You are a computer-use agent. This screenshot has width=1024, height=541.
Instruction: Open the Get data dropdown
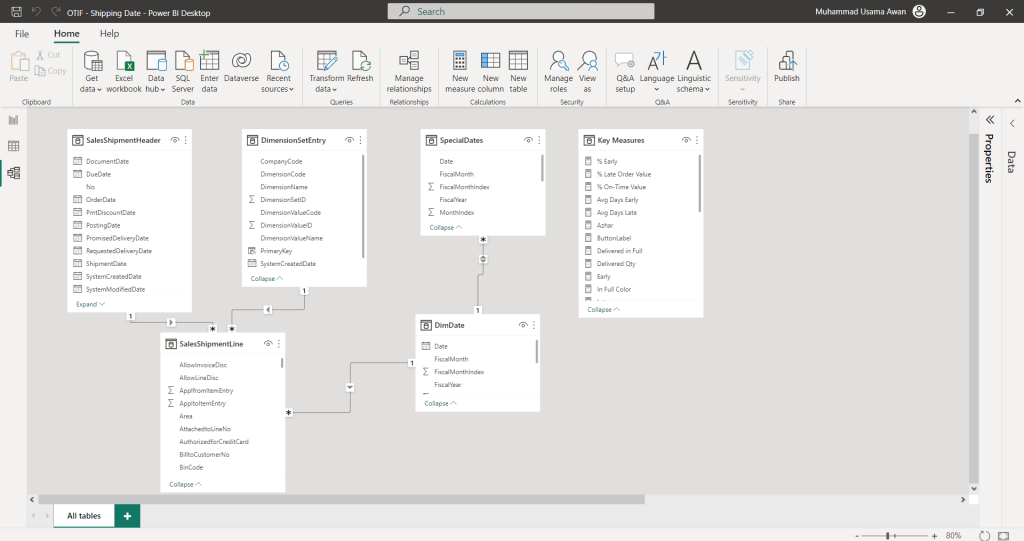click(x=91, y=89)
